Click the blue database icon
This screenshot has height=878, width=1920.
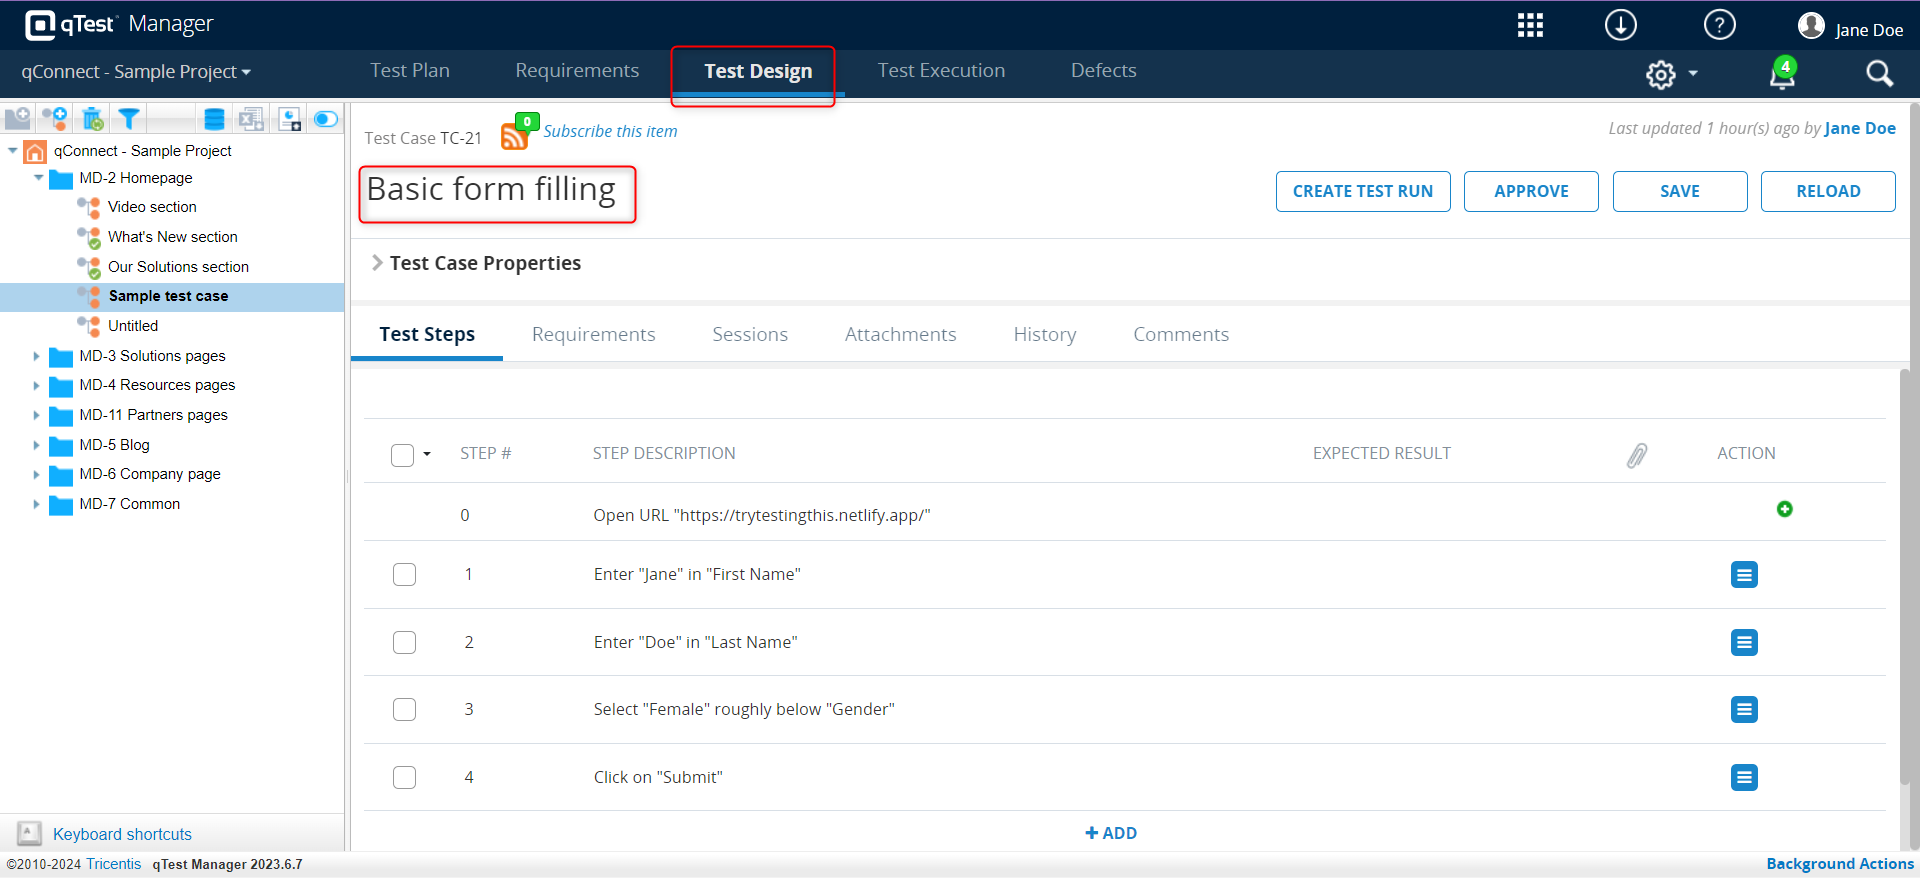coord(214,119)
